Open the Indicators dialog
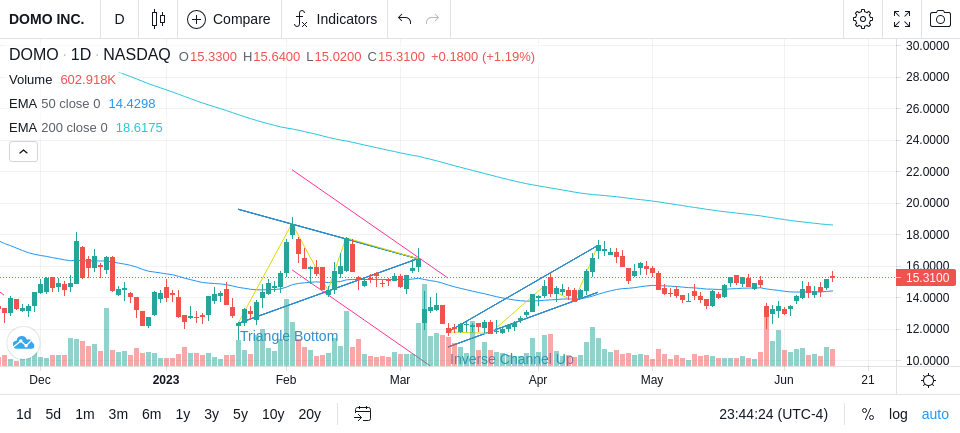The image size is (960, 433). pos(335,19)
